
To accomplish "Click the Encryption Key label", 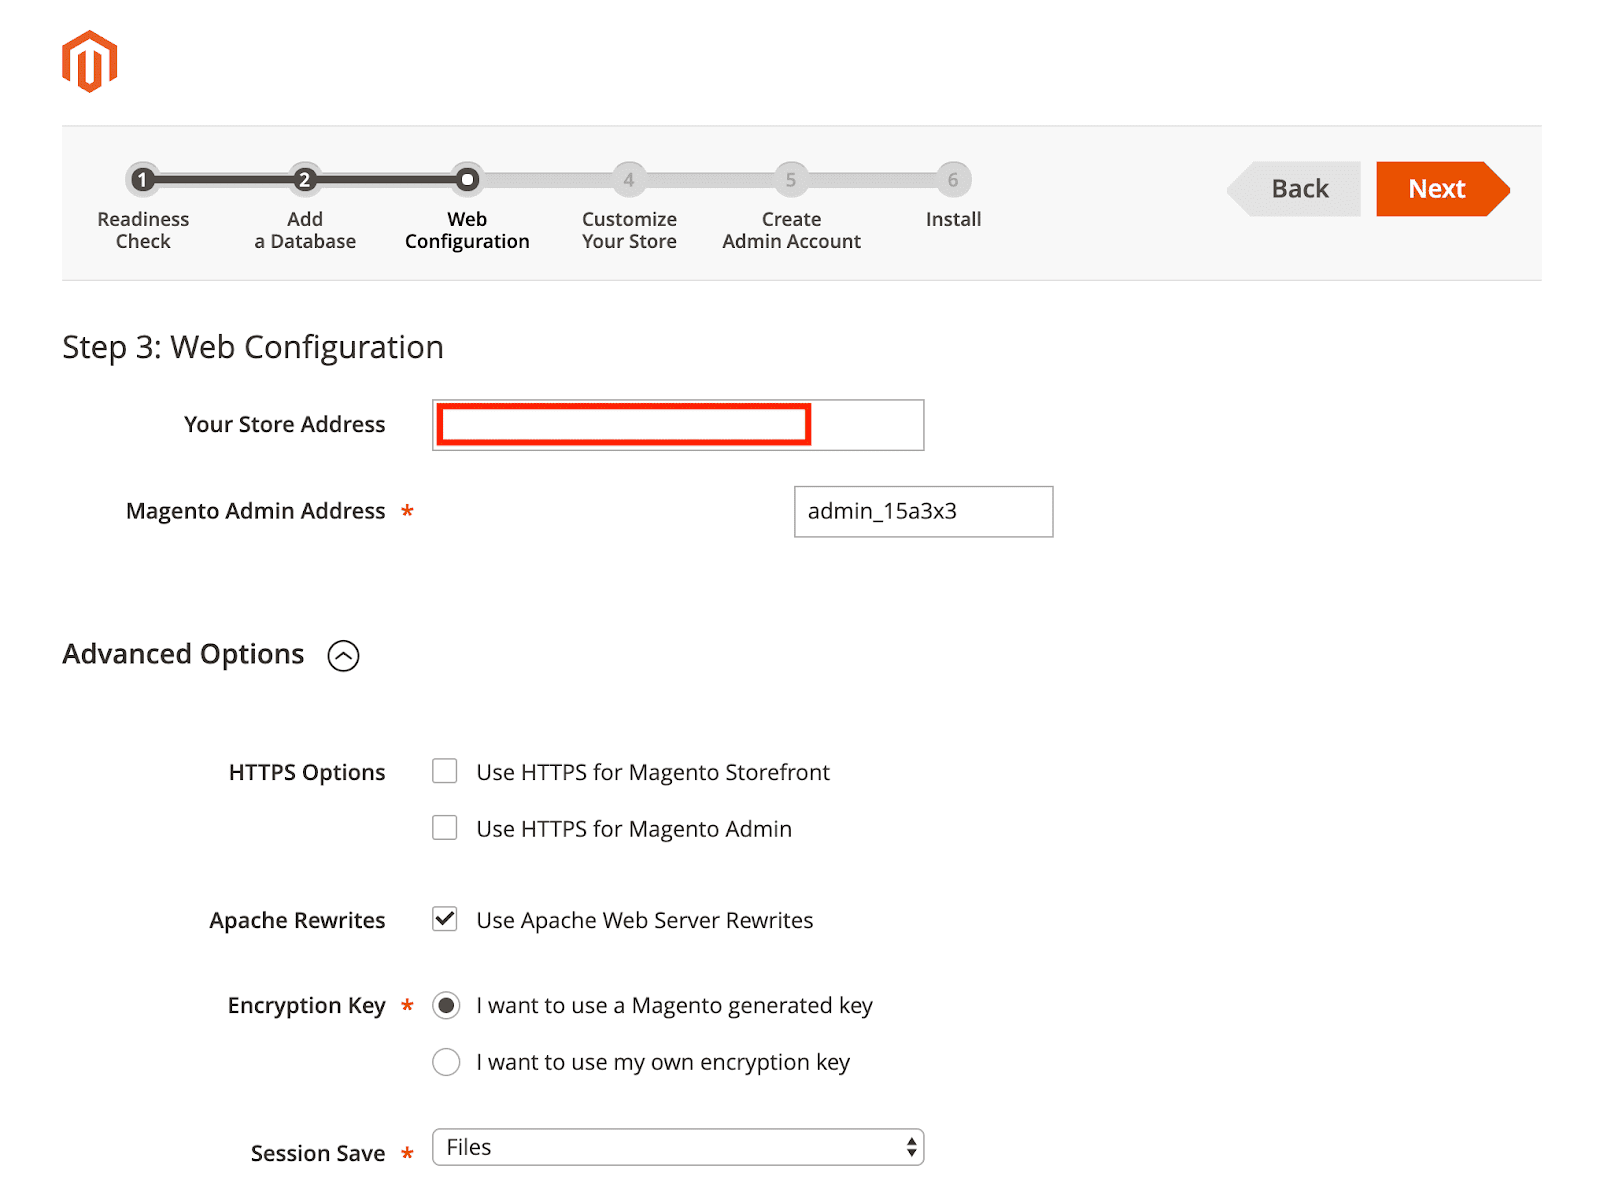I will coord(306,1005).
